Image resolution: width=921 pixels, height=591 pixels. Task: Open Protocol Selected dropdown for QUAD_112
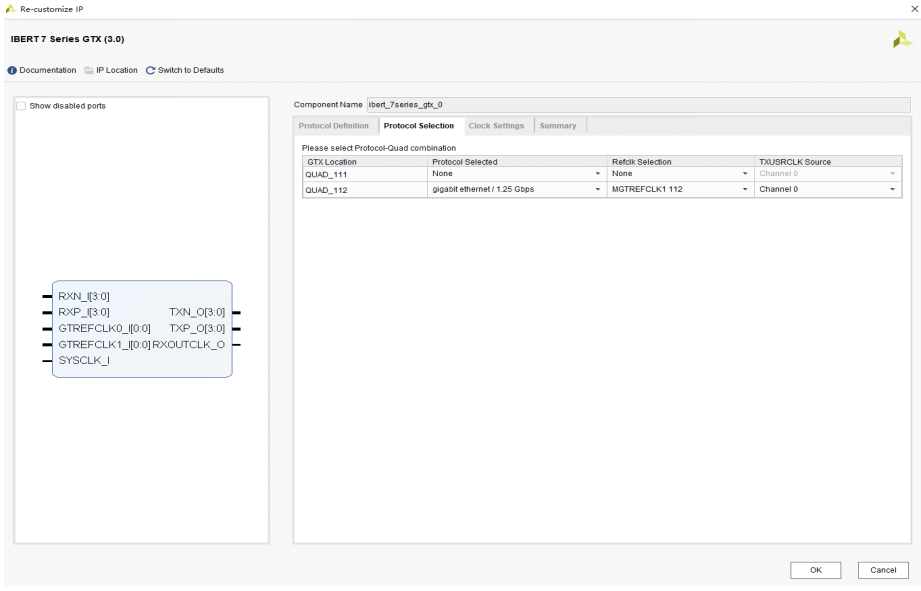(517, 189)
